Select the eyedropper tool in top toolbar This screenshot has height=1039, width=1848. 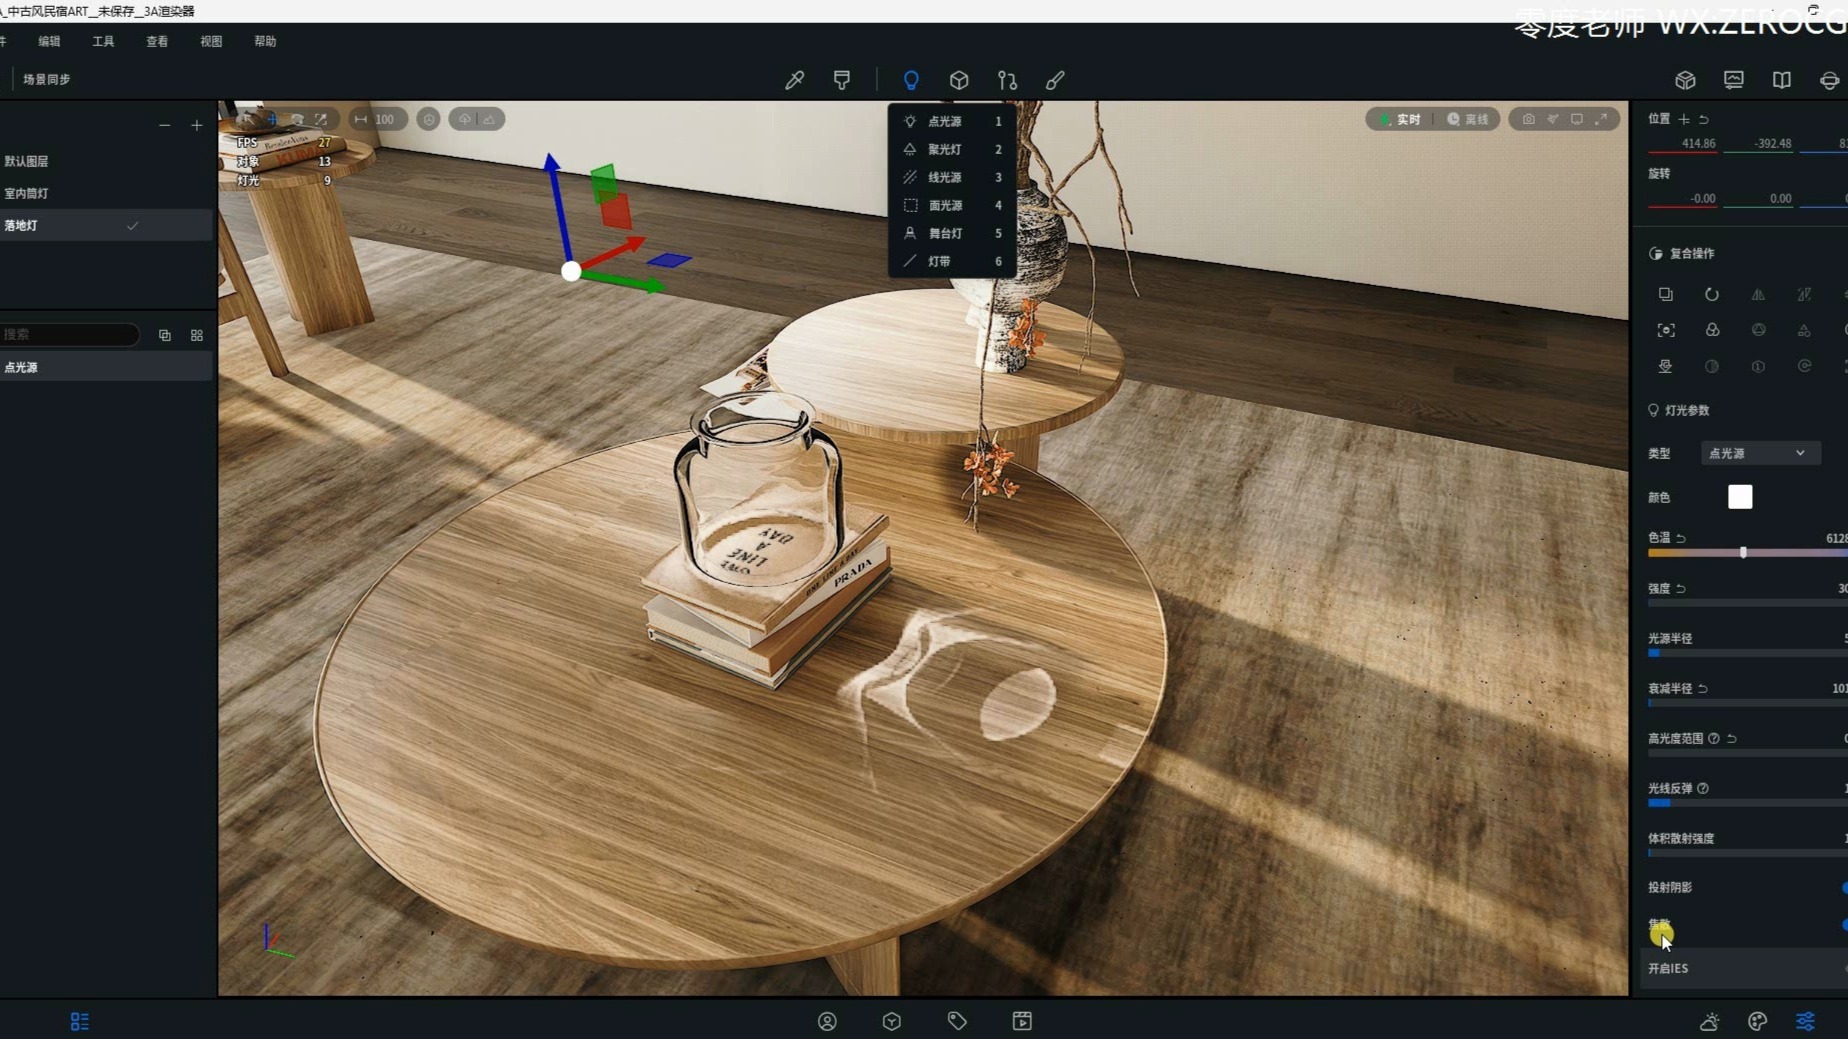794,80
